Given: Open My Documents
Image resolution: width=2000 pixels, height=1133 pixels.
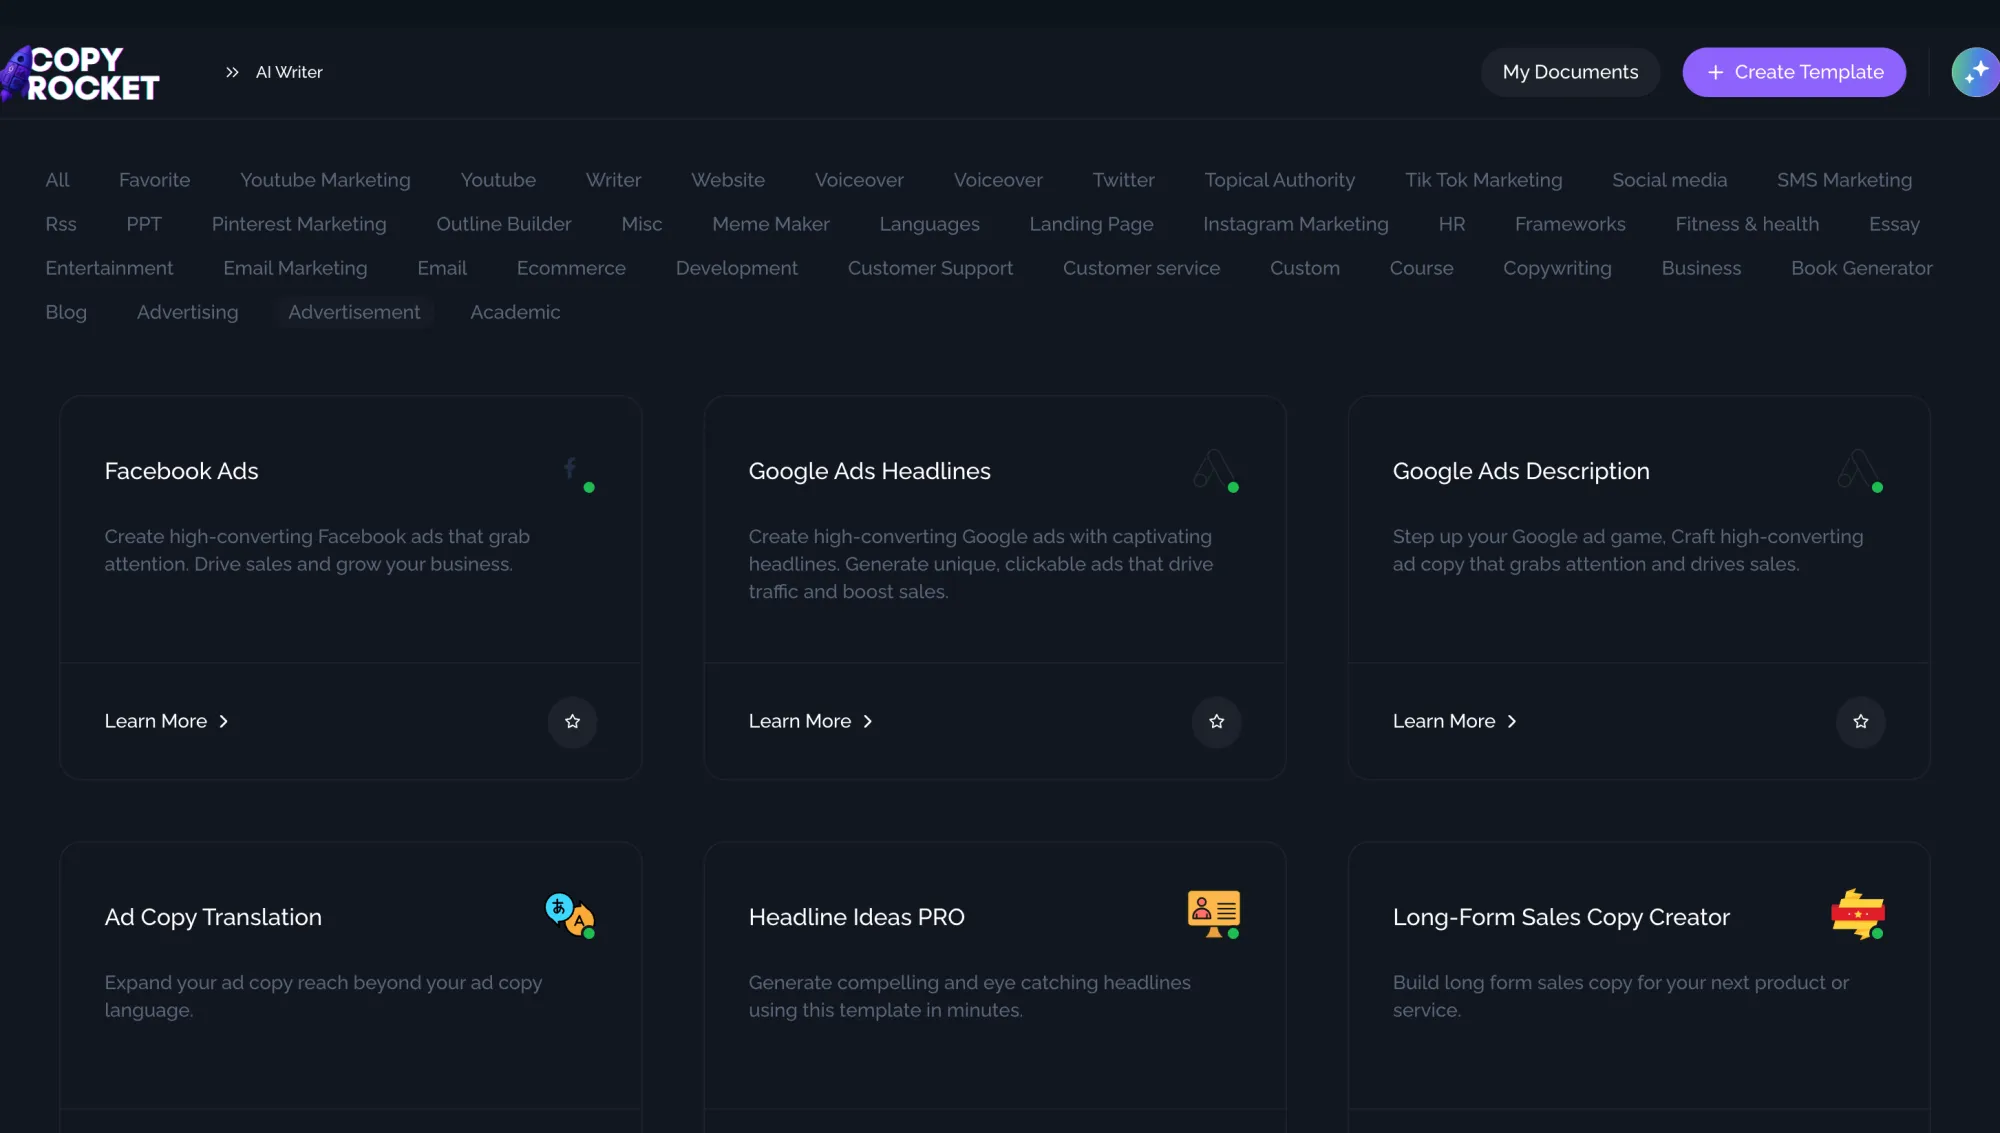Looking at the screenshot, I should point(1570,72).
